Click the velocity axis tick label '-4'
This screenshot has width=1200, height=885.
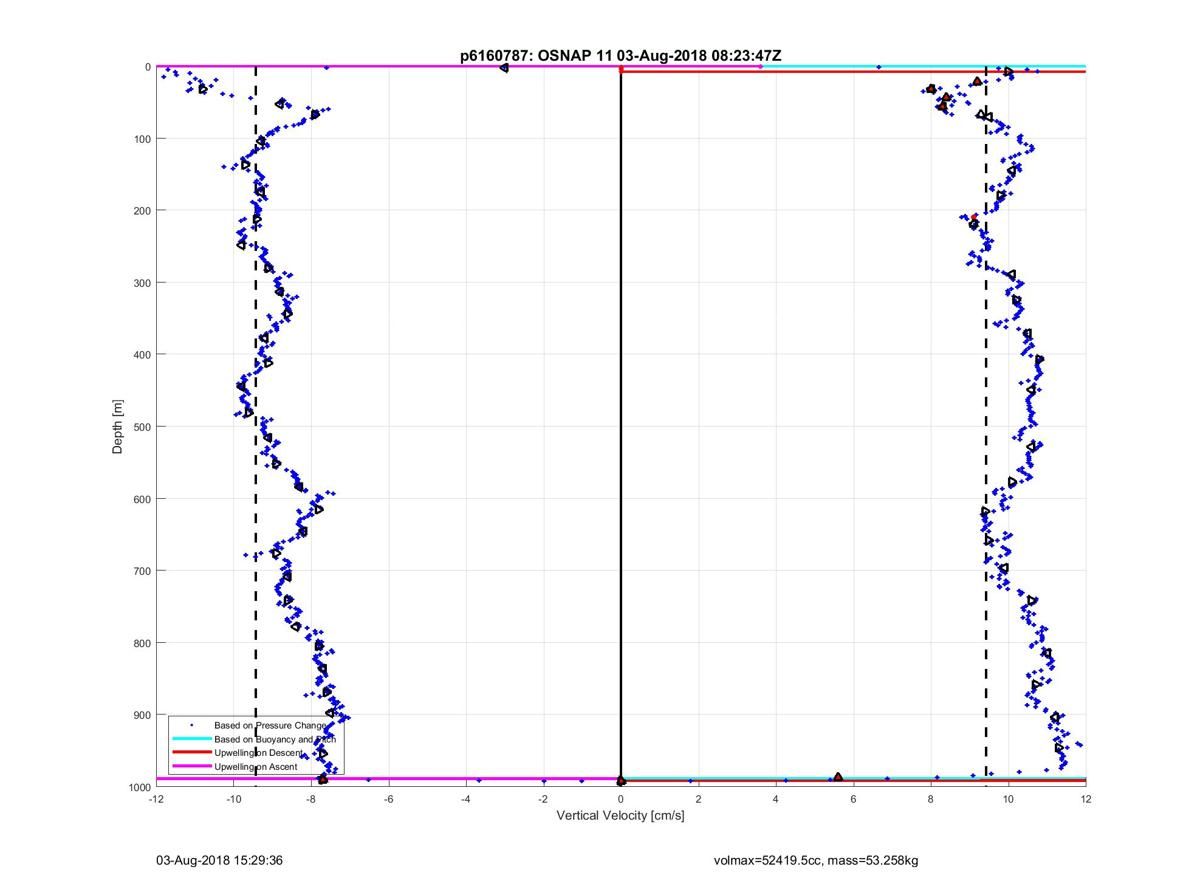[466, 800]
